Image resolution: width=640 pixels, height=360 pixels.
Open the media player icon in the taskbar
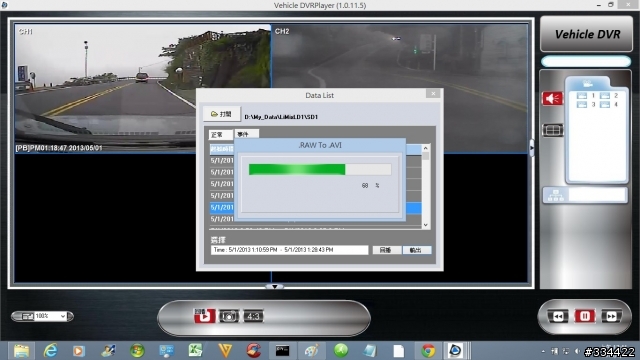point(79,351)
